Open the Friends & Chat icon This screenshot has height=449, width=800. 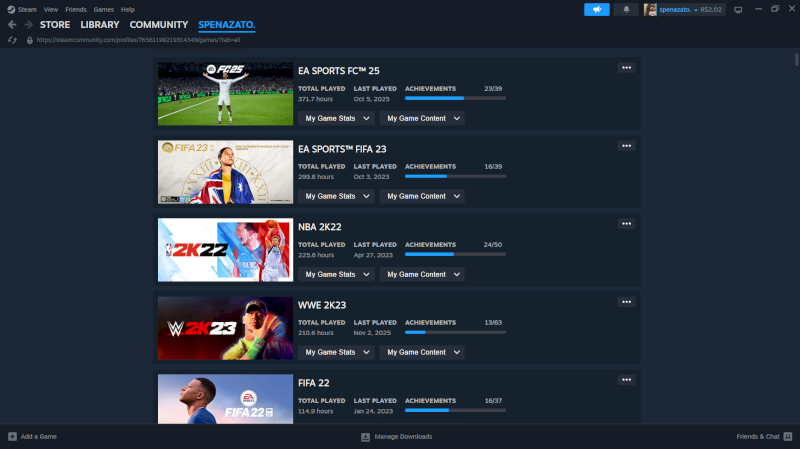[787, 437]
